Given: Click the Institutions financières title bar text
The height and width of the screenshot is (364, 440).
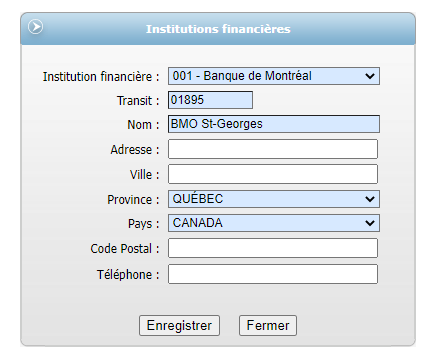Looking at the screenshot, I should pos(218,29).
